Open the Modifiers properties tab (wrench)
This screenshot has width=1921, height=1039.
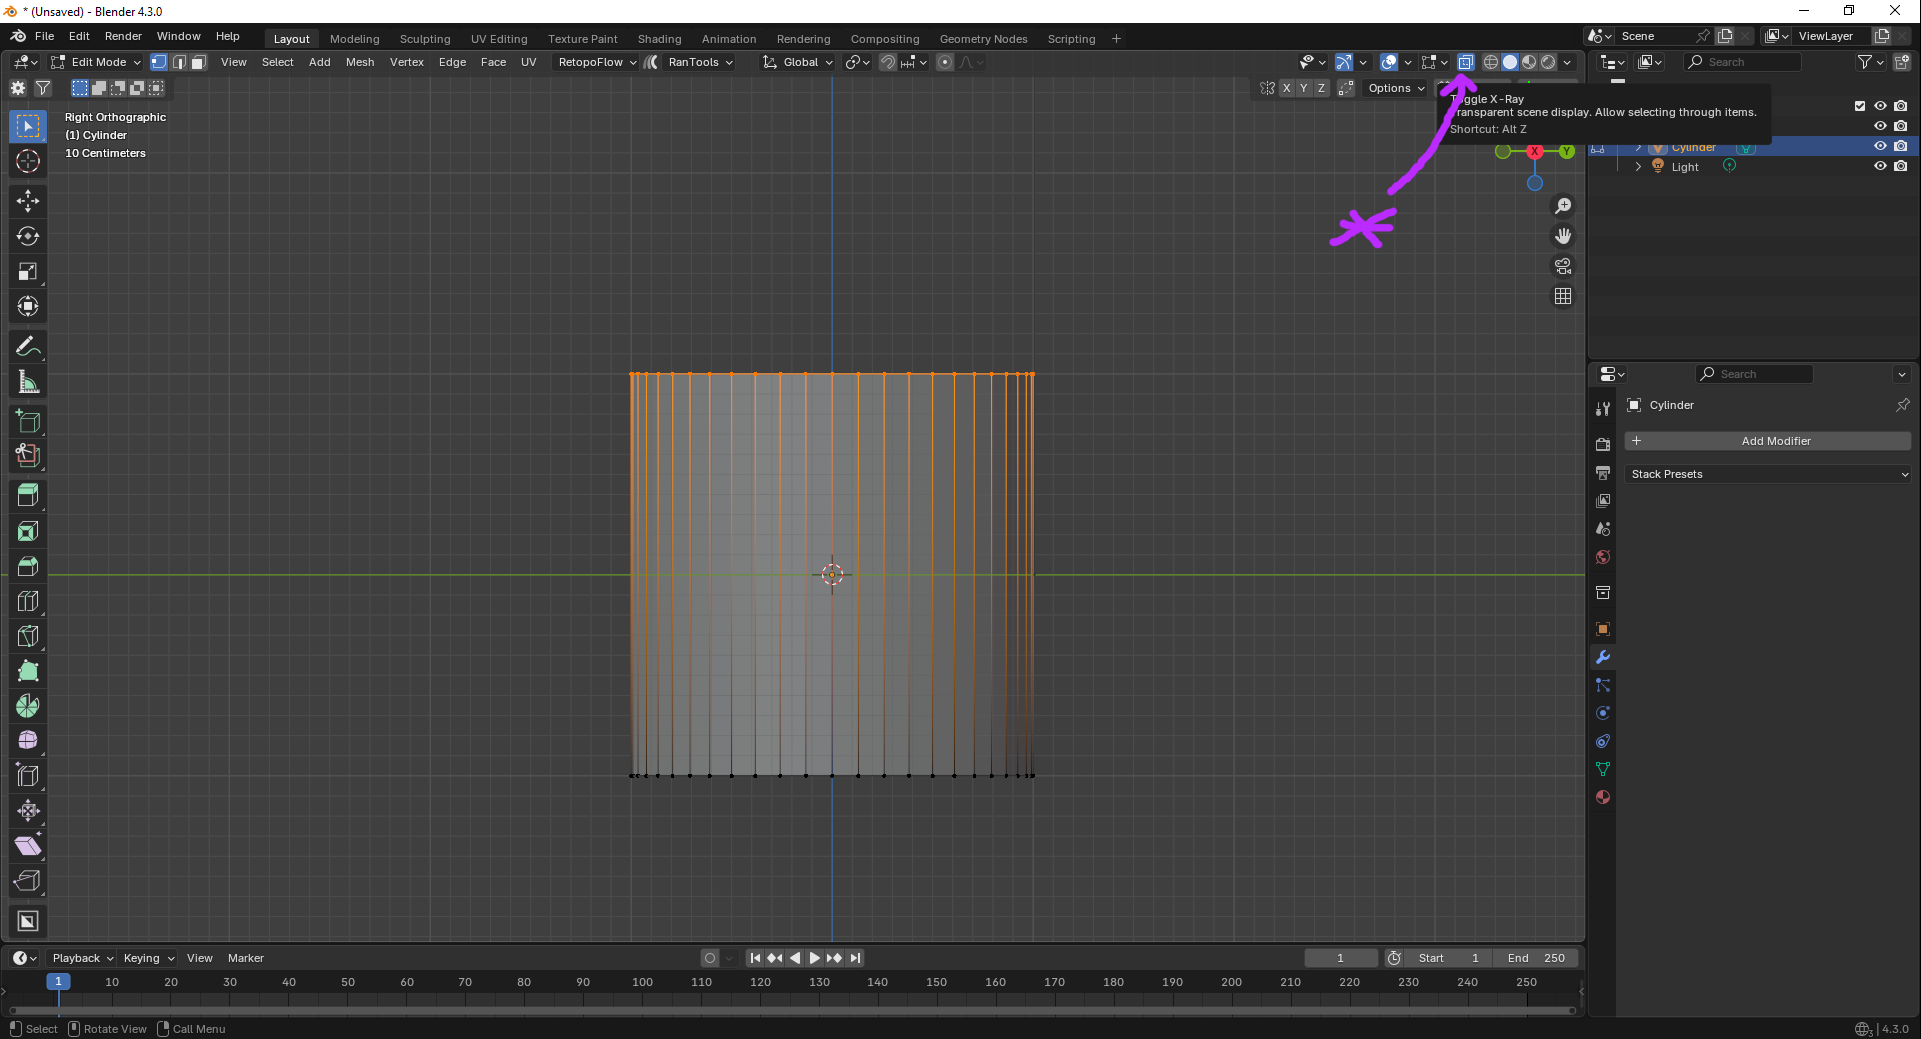tap(1603, 657)
